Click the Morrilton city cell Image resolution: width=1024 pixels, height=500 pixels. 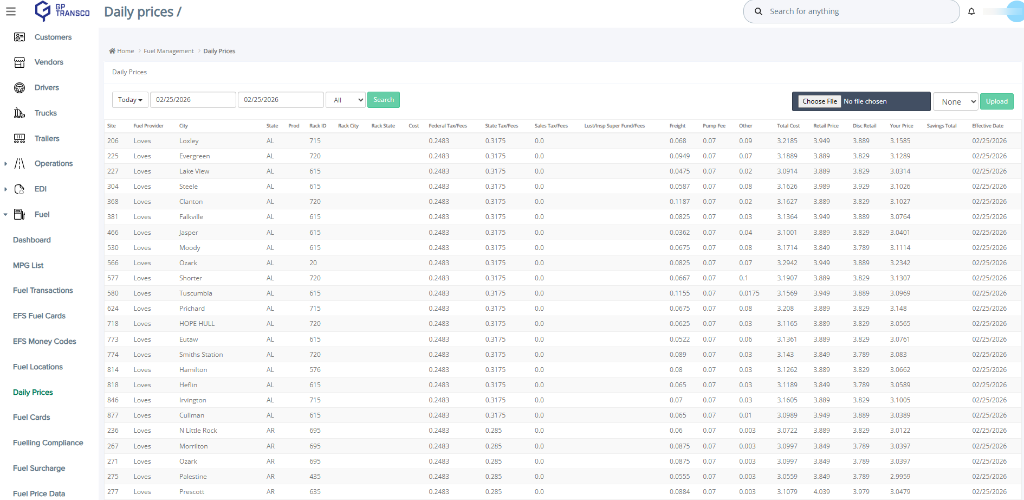point(193,446)
